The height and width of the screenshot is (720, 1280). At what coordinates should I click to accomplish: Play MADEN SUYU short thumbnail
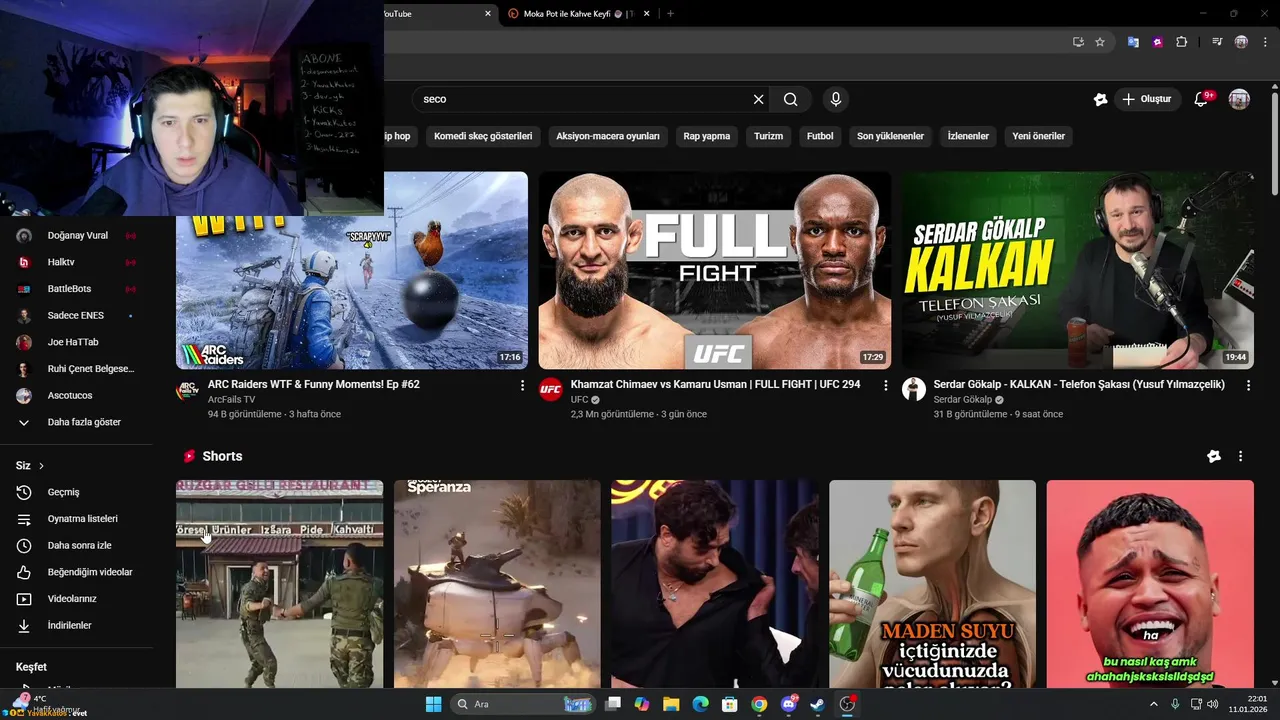tap(932, 584)
